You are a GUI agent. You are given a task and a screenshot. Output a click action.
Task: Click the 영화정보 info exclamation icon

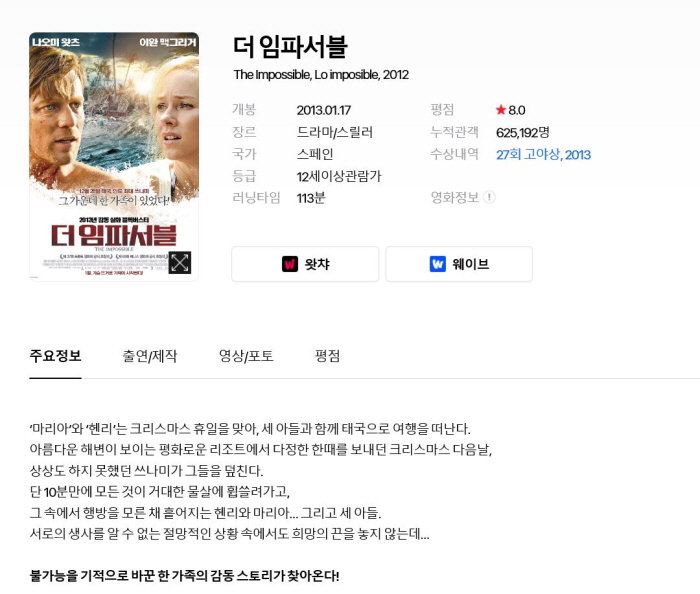[489, 197]
